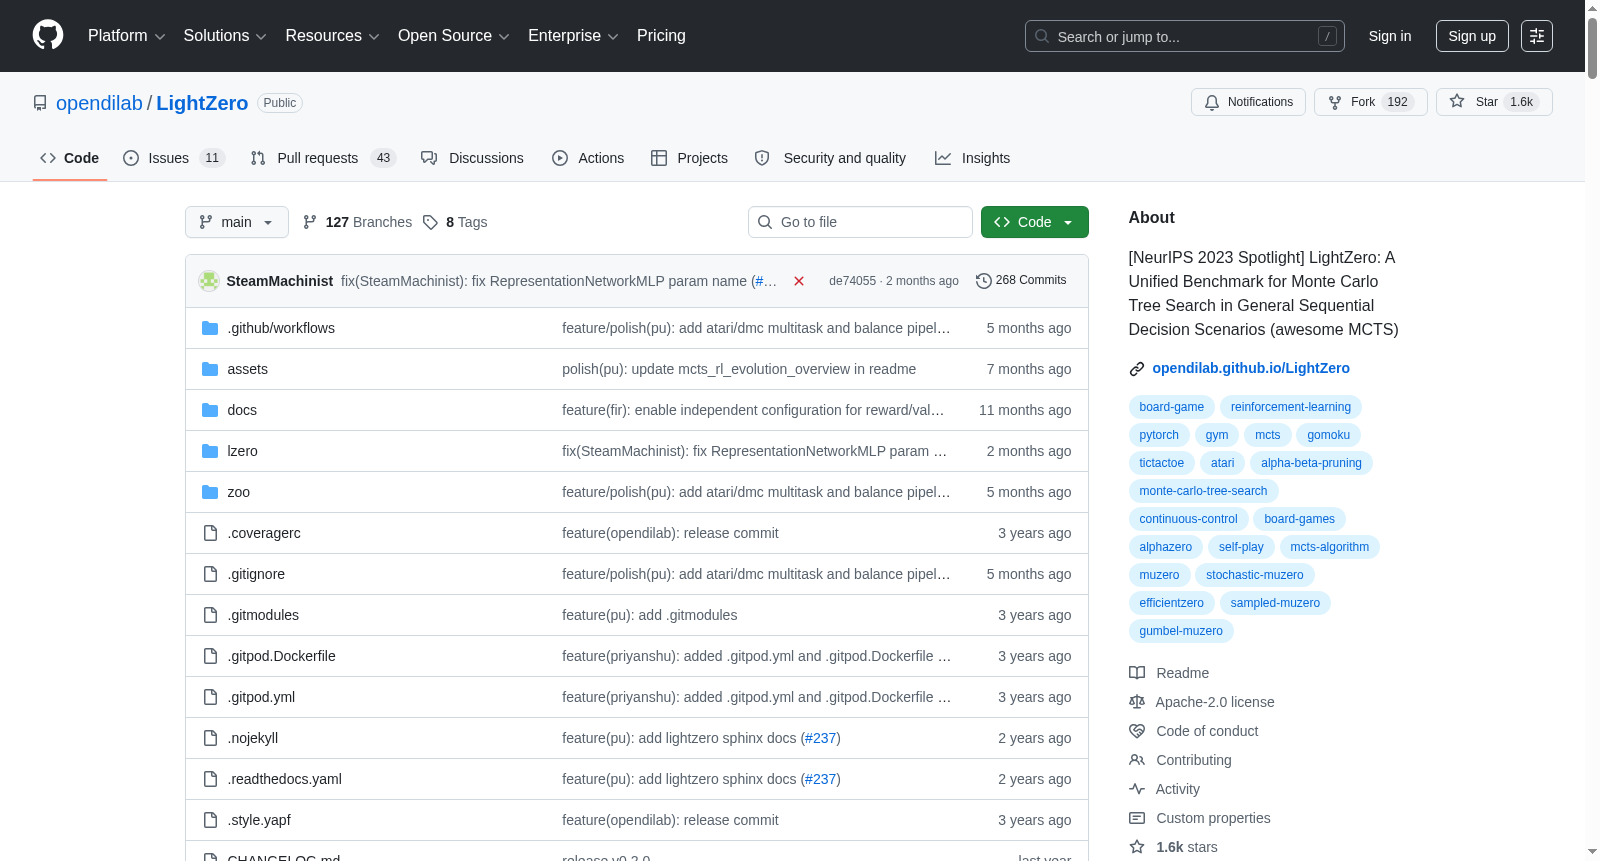This screenshot has height=861, width=1600.
Task: Expand the Resources menu
Action: (x=332, y=36)
